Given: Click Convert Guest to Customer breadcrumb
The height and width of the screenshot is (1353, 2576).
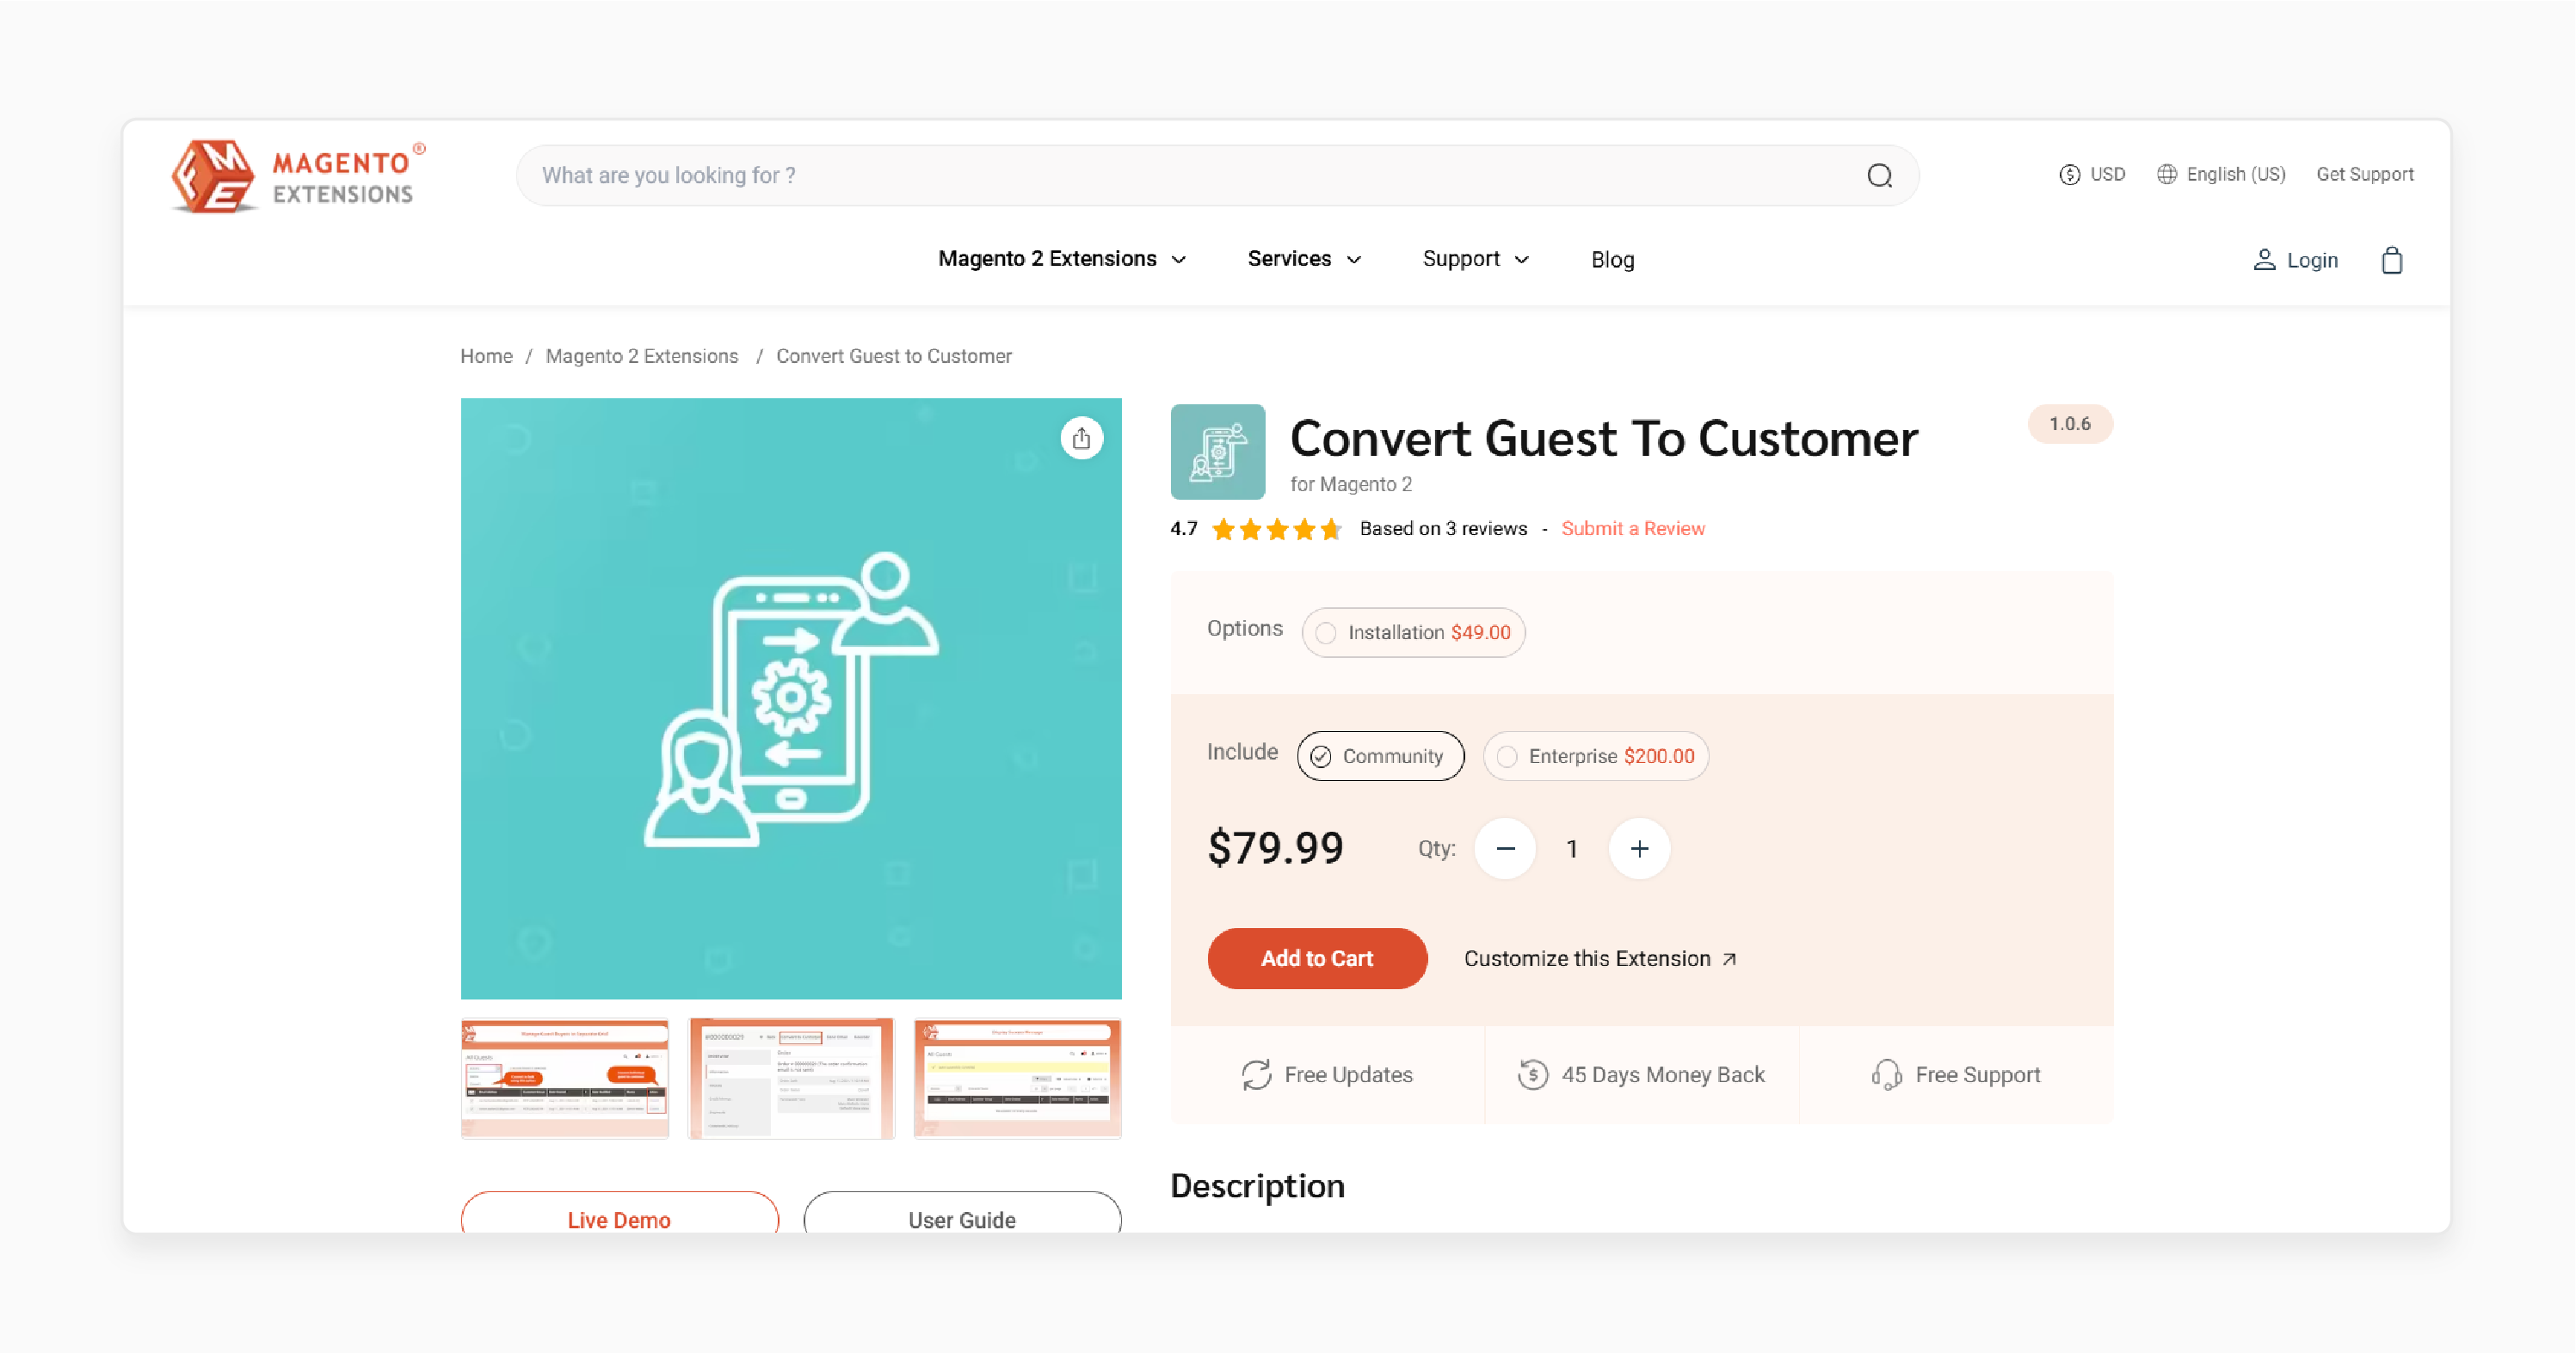Looking at the screenshot, I should click(x=894, y=357).
